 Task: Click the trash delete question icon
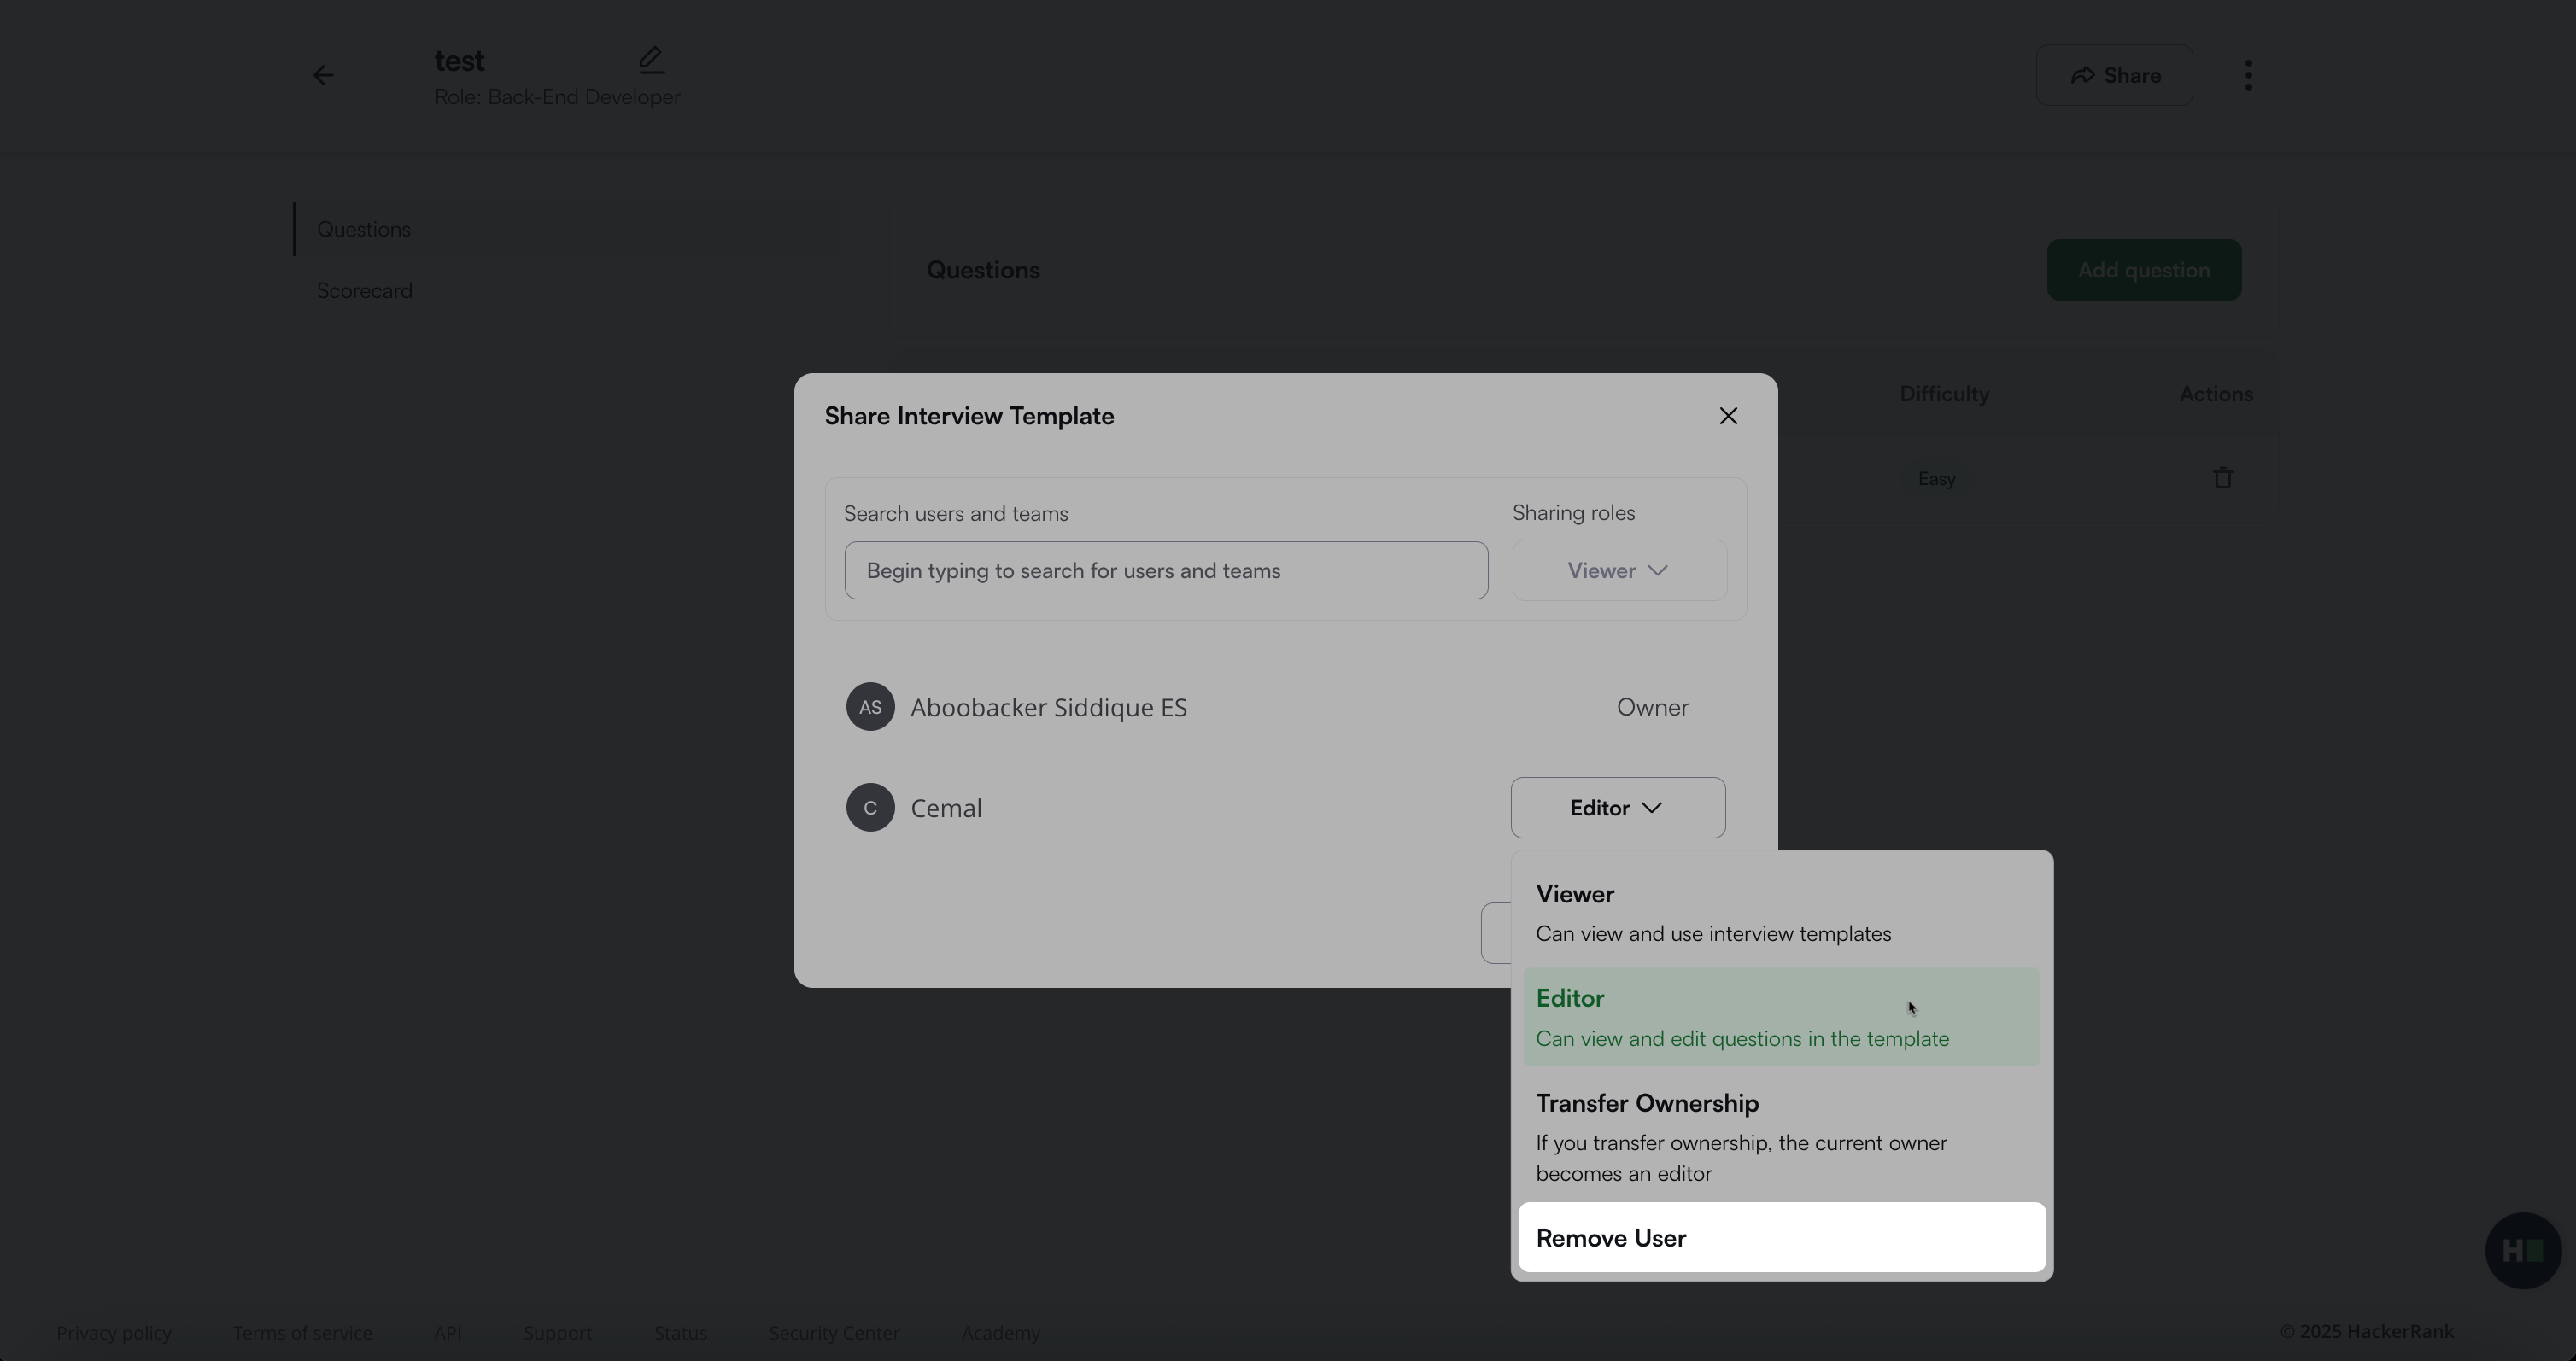2222,478
